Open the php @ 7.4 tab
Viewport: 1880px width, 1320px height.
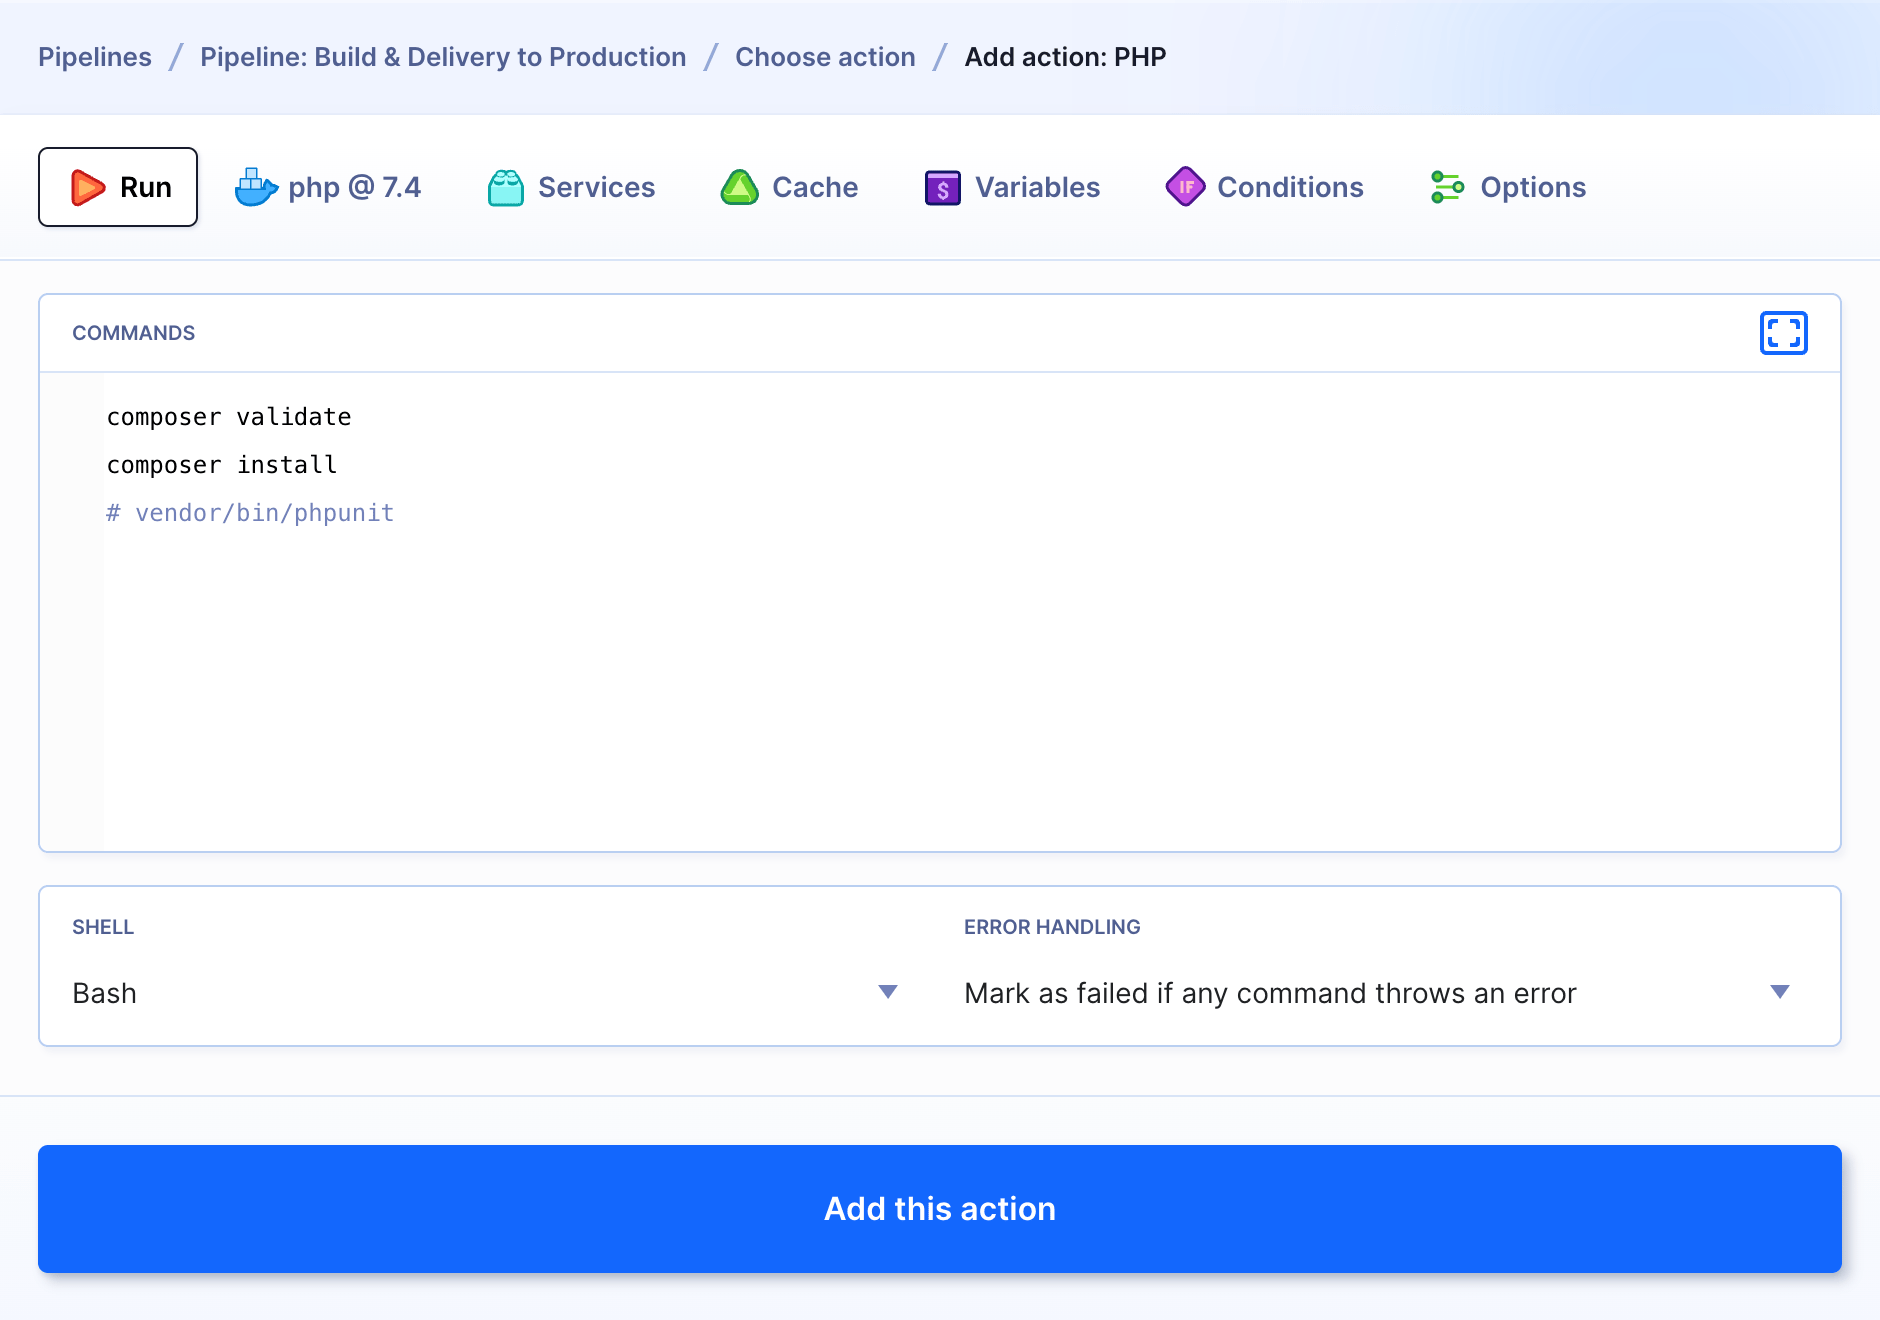pyautogui.click(x=328, y=187)
